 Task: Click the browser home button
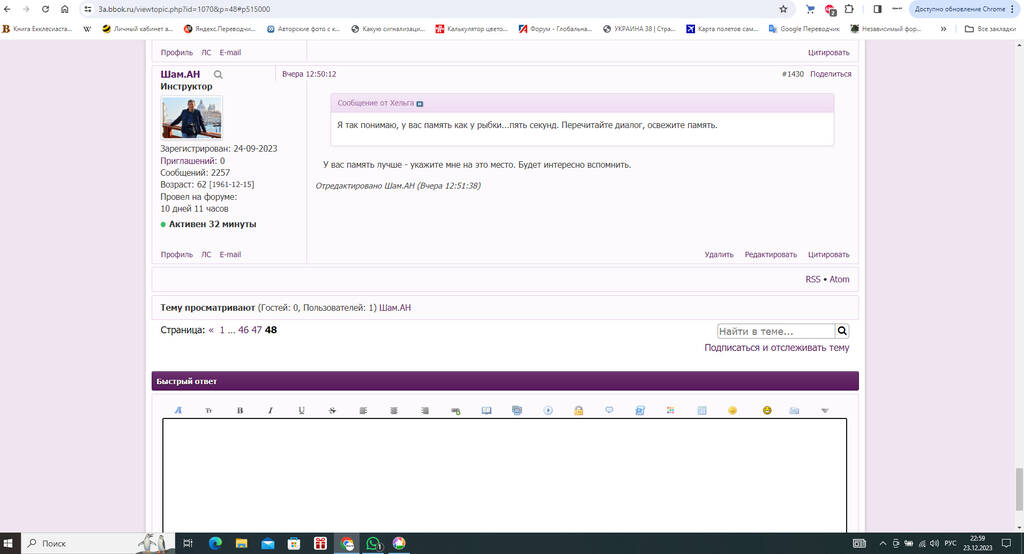point(65,9)
